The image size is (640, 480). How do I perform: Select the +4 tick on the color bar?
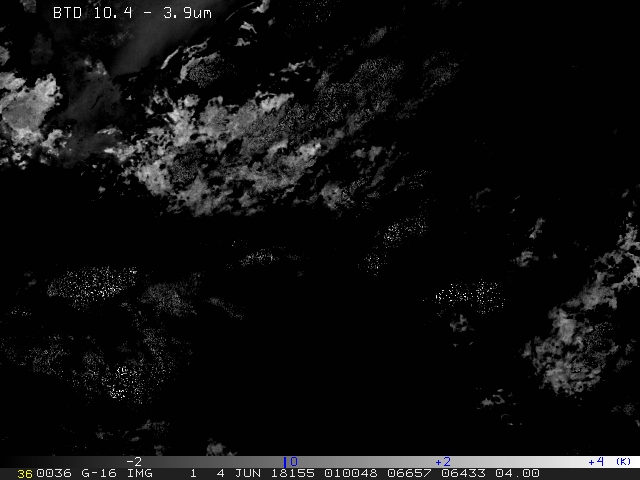596,462
